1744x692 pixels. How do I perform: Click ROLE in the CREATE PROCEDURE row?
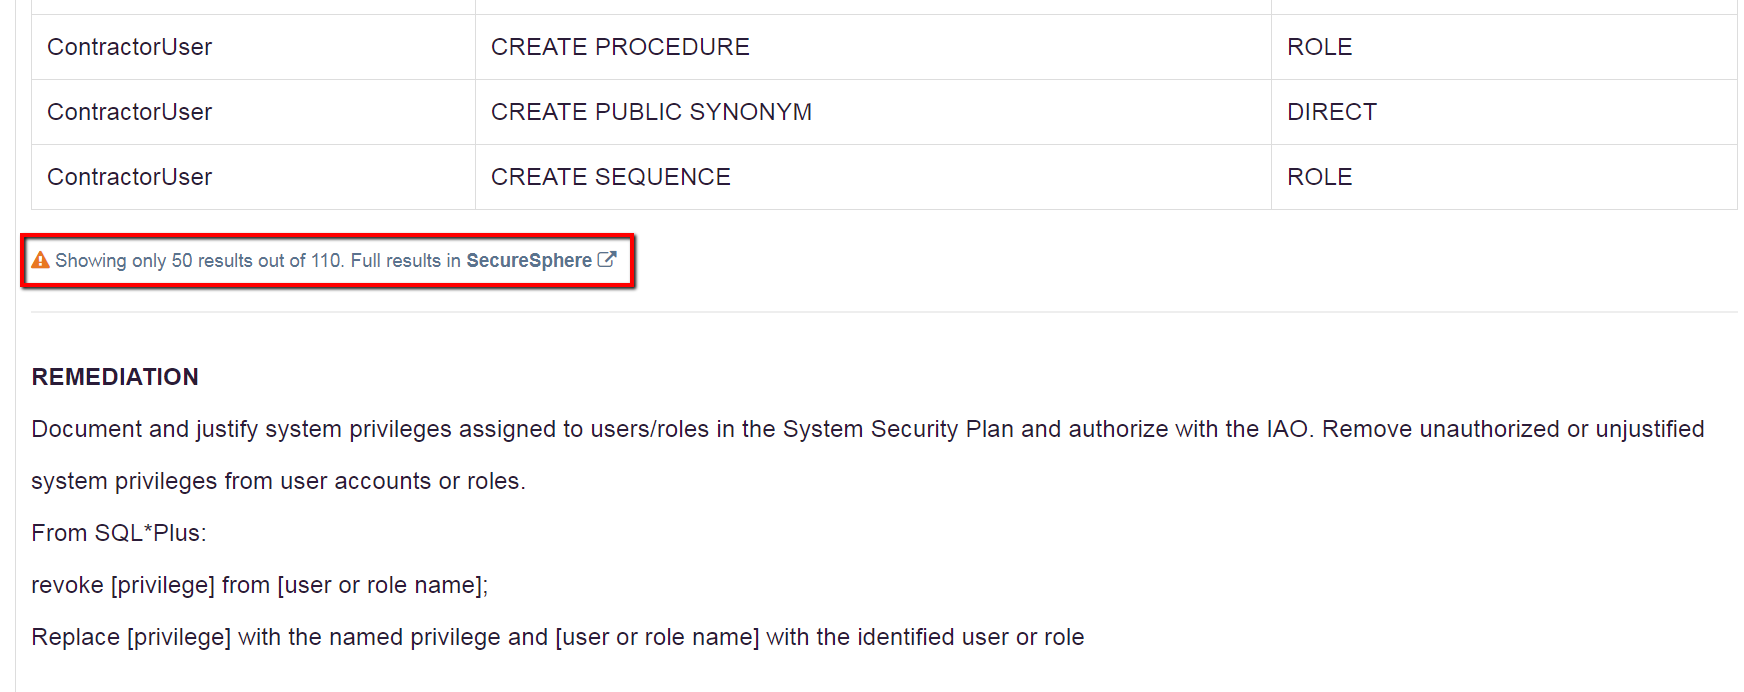1319,47
